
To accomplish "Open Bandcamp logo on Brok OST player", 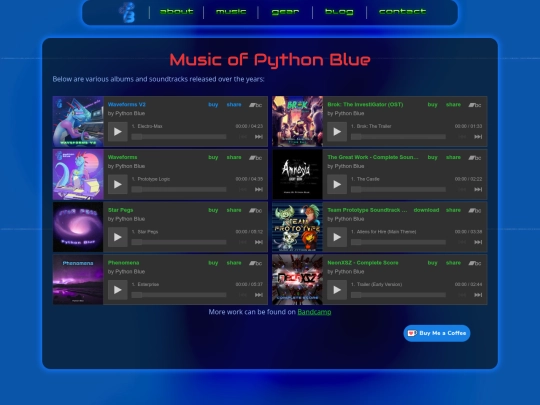I will pyautogui.click(x=475, y=105).
